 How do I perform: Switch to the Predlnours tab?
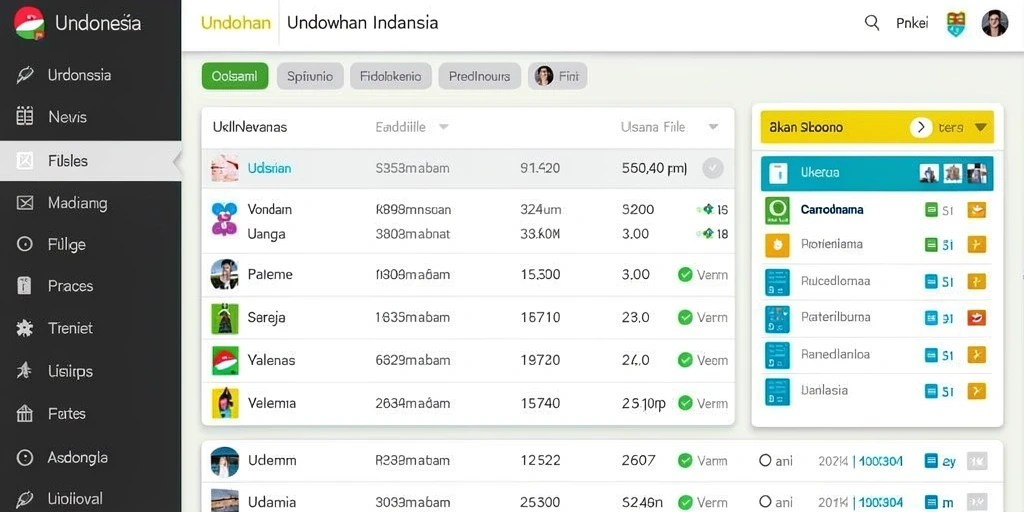(479, 76)
